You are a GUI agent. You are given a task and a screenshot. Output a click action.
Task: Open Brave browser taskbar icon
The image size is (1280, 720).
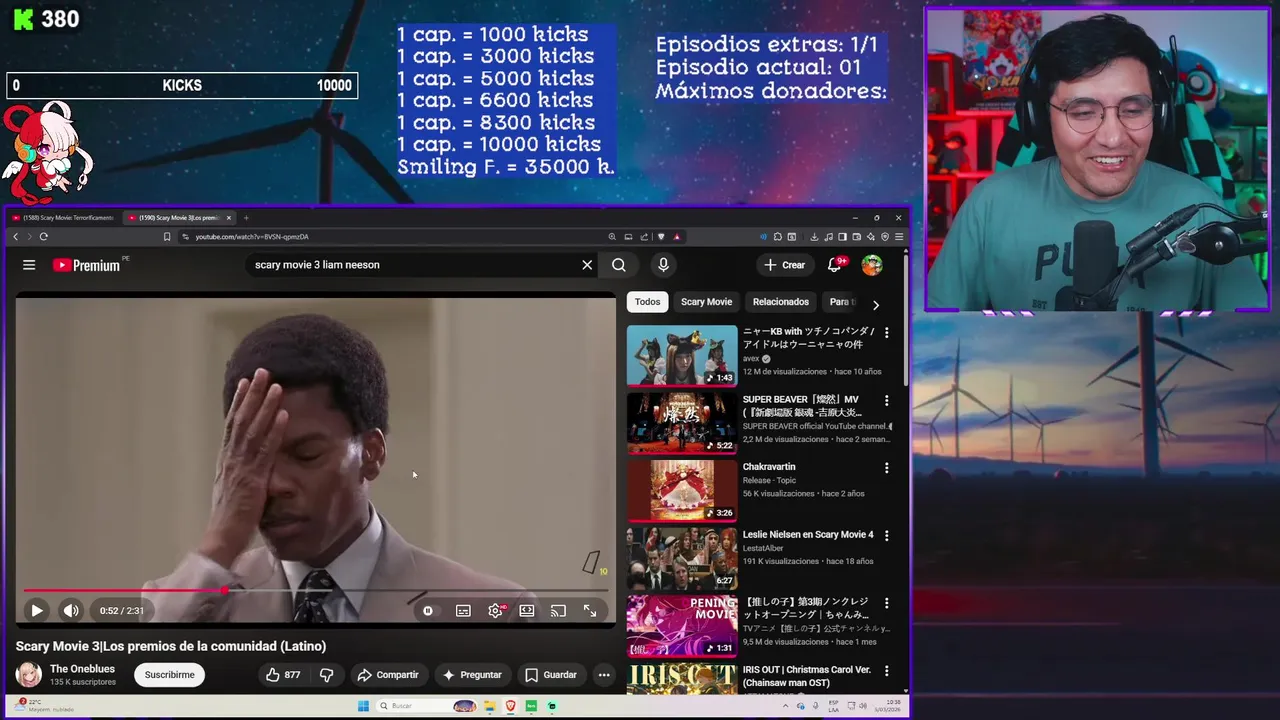pos(511,706)
